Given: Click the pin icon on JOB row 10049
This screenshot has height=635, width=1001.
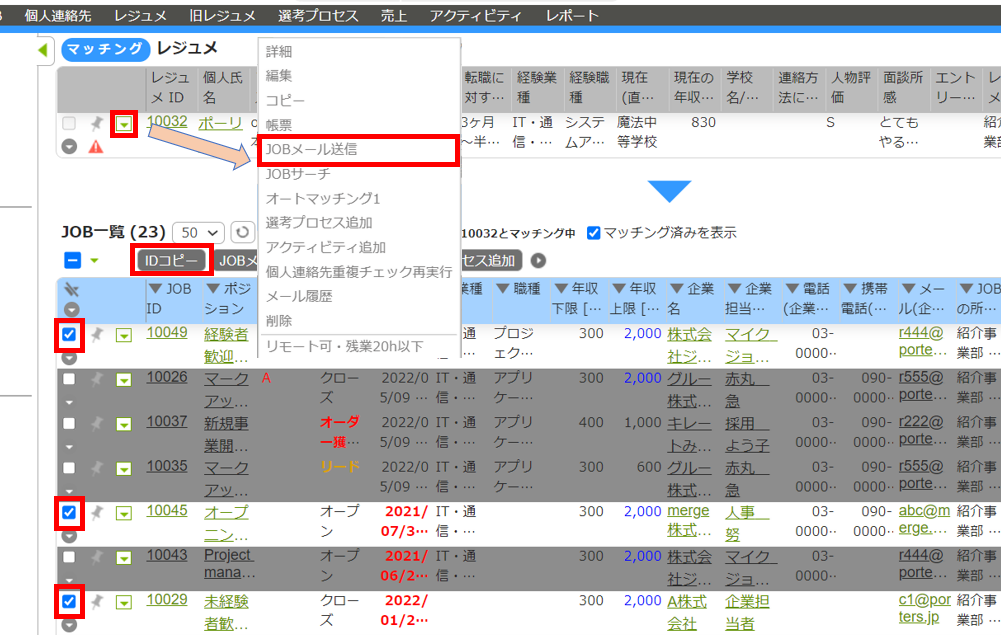Looking at the screenshot, I should 95,334.
